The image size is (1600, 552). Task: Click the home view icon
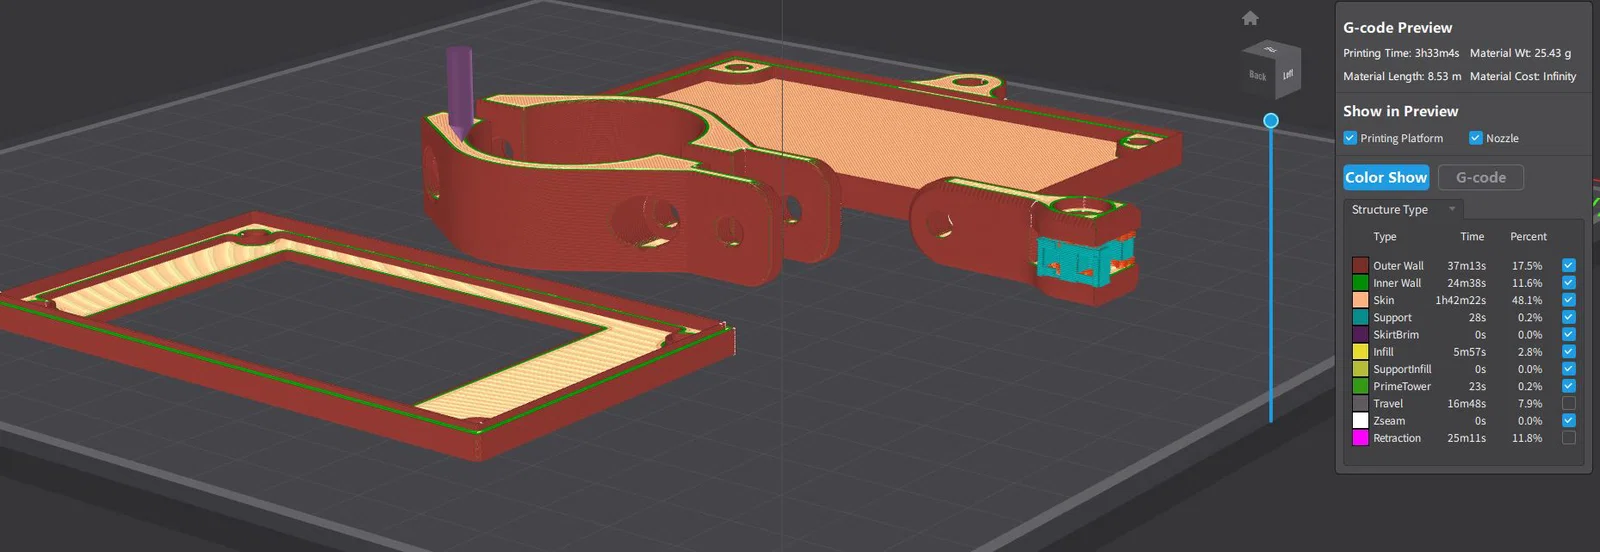(x=1250, y=18)
